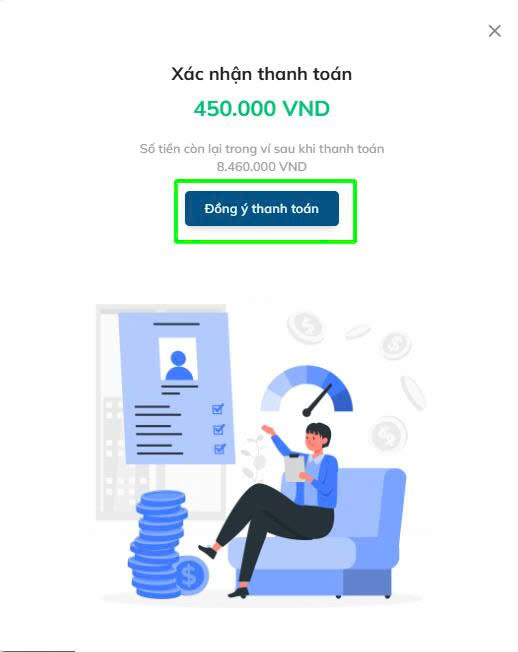Click the faded plant behind the sofa
The image size is (518, 652).
click(x=254, y=457)
